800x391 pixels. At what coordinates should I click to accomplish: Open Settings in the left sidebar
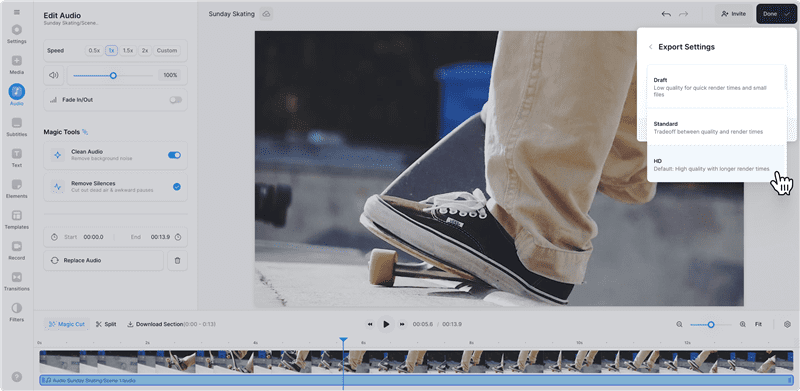(x=16, y=34)
